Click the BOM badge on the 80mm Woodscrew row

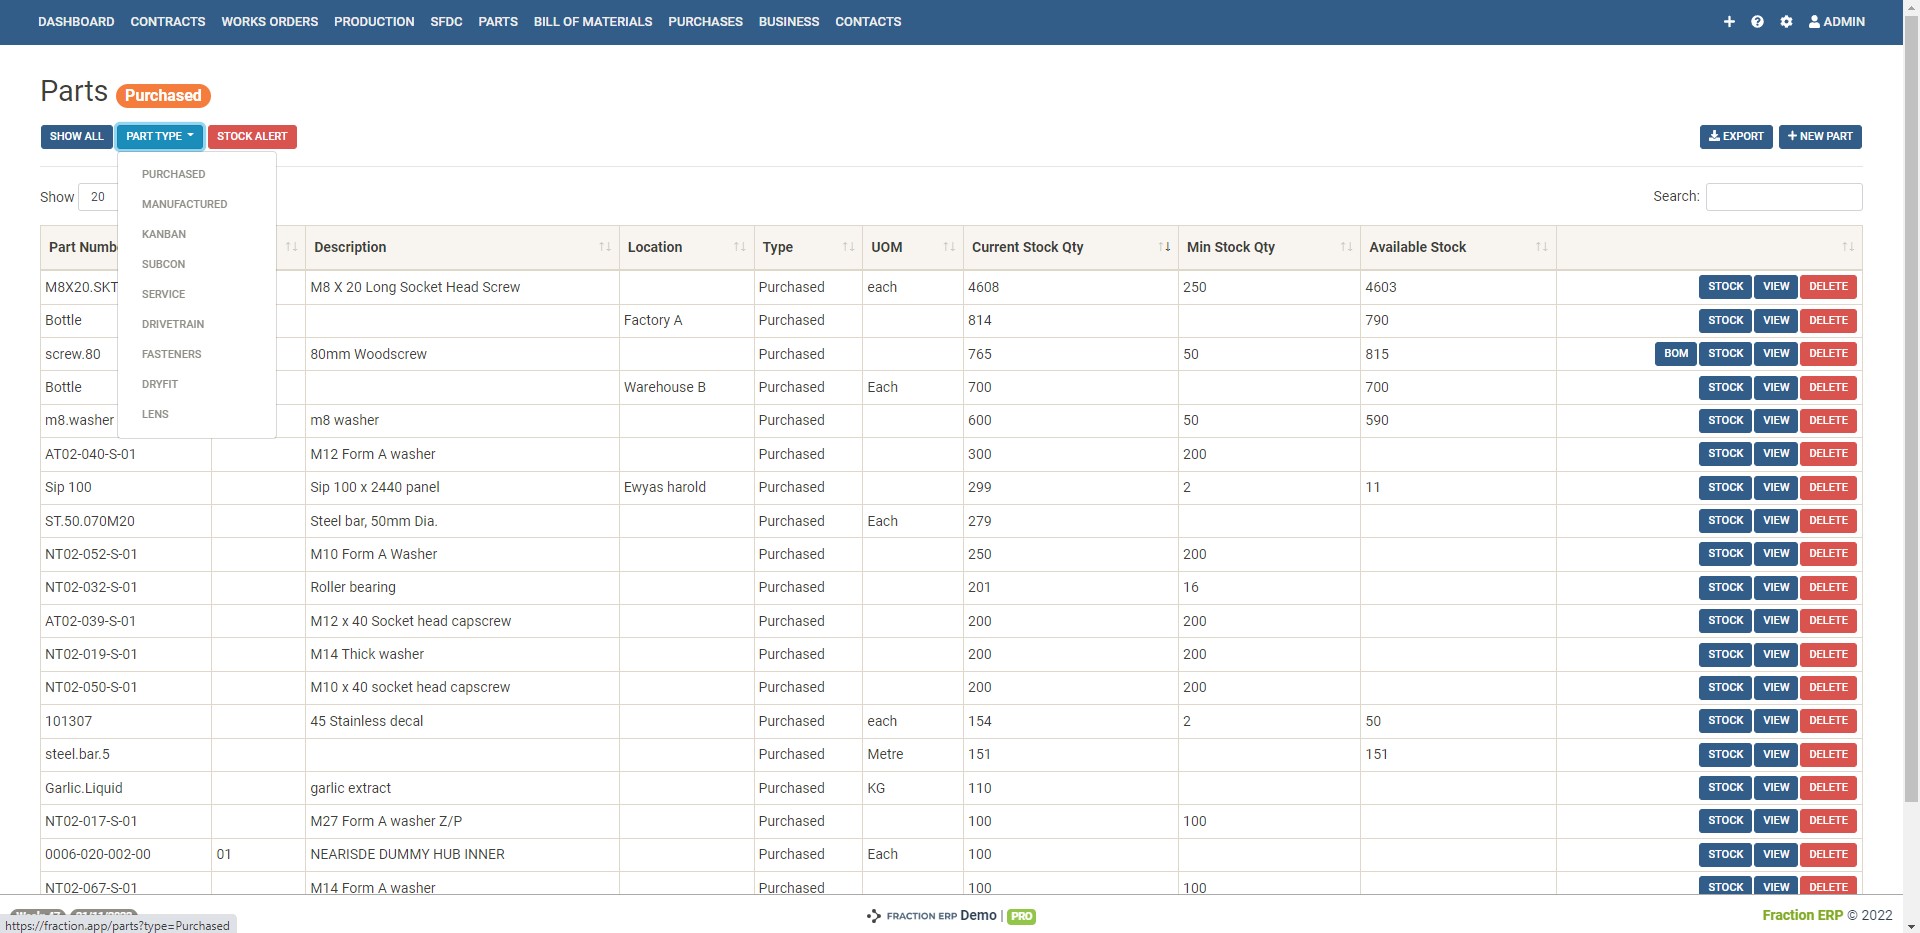(x=1675, y=353)
